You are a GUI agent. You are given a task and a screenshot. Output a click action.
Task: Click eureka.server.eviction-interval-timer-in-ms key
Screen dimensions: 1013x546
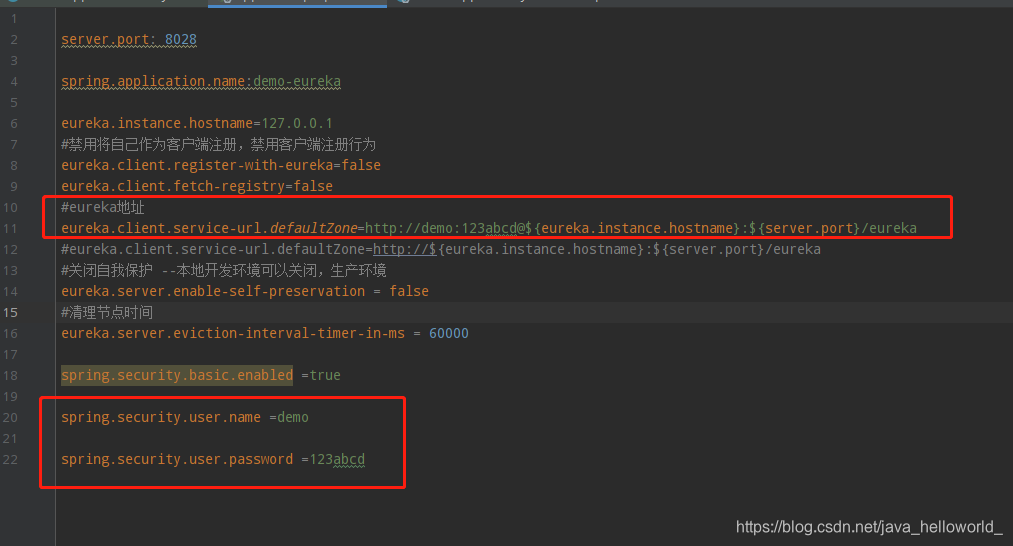[233, 333]
